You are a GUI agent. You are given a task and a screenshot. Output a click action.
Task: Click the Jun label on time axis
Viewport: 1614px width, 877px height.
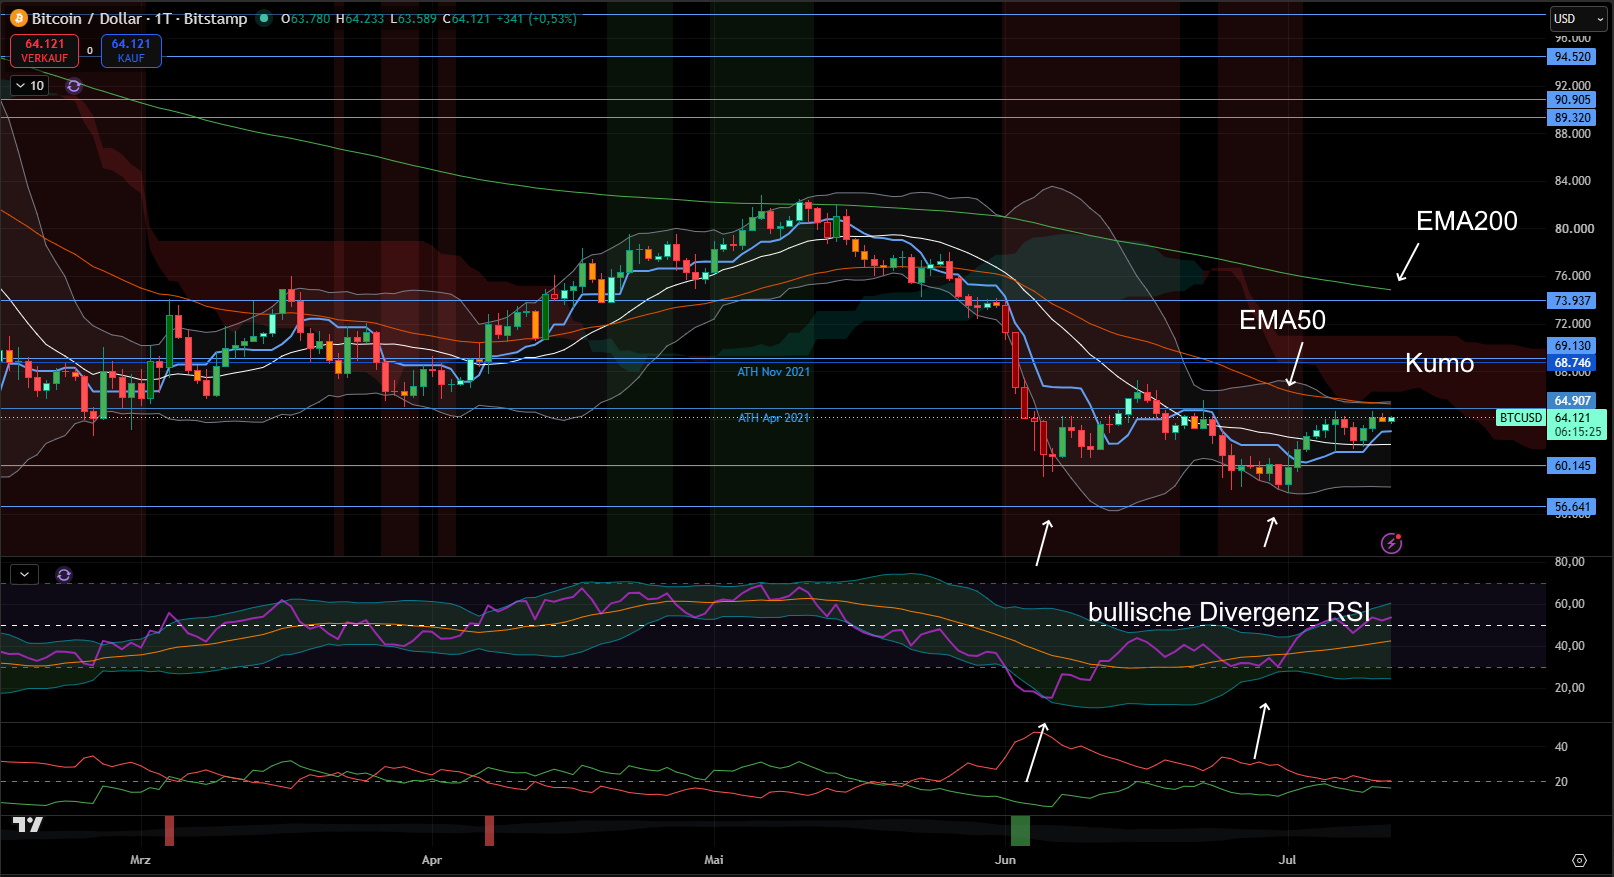click(1006, 860)
